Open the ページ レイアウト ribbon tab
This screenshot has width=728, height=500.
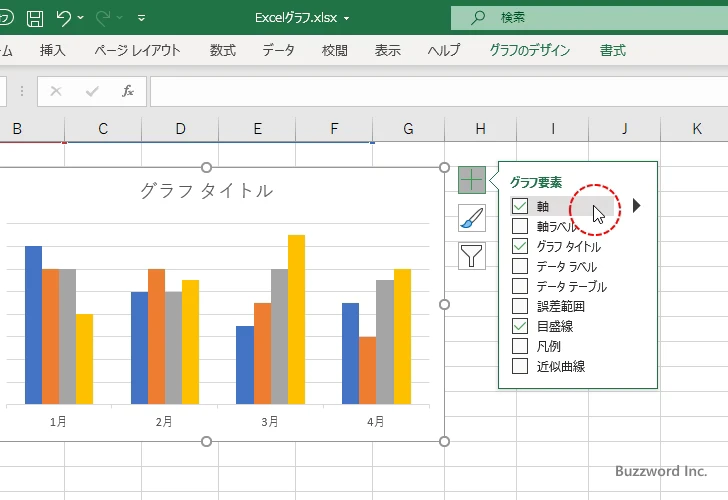[x=137, y=50]
